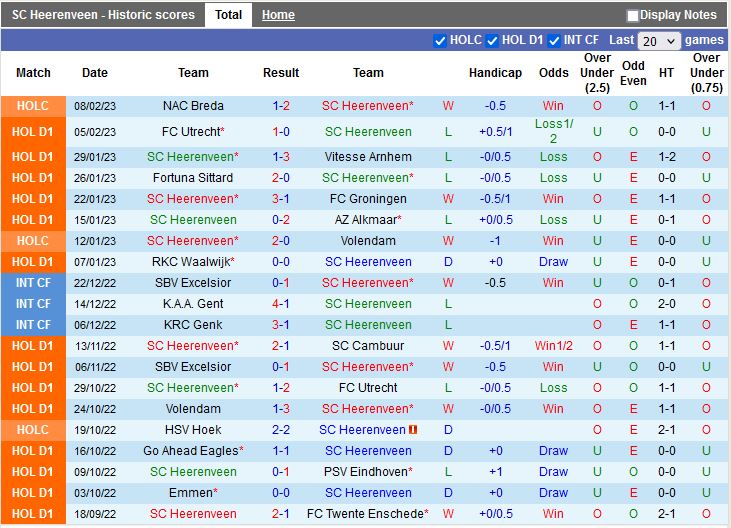Click the 3-1 result of KRC Genk match
Image resolution: width=731 pixels, height=528 pixels.
pos(281,325)
